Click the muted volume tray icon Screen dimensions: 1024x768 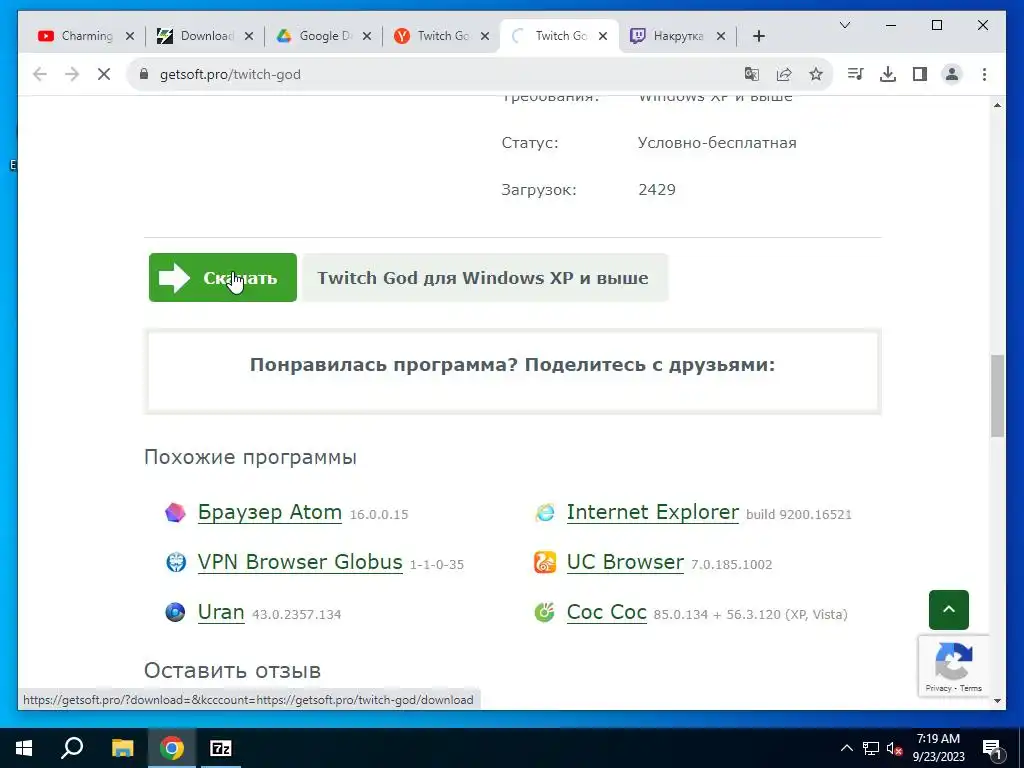point(895,748)
